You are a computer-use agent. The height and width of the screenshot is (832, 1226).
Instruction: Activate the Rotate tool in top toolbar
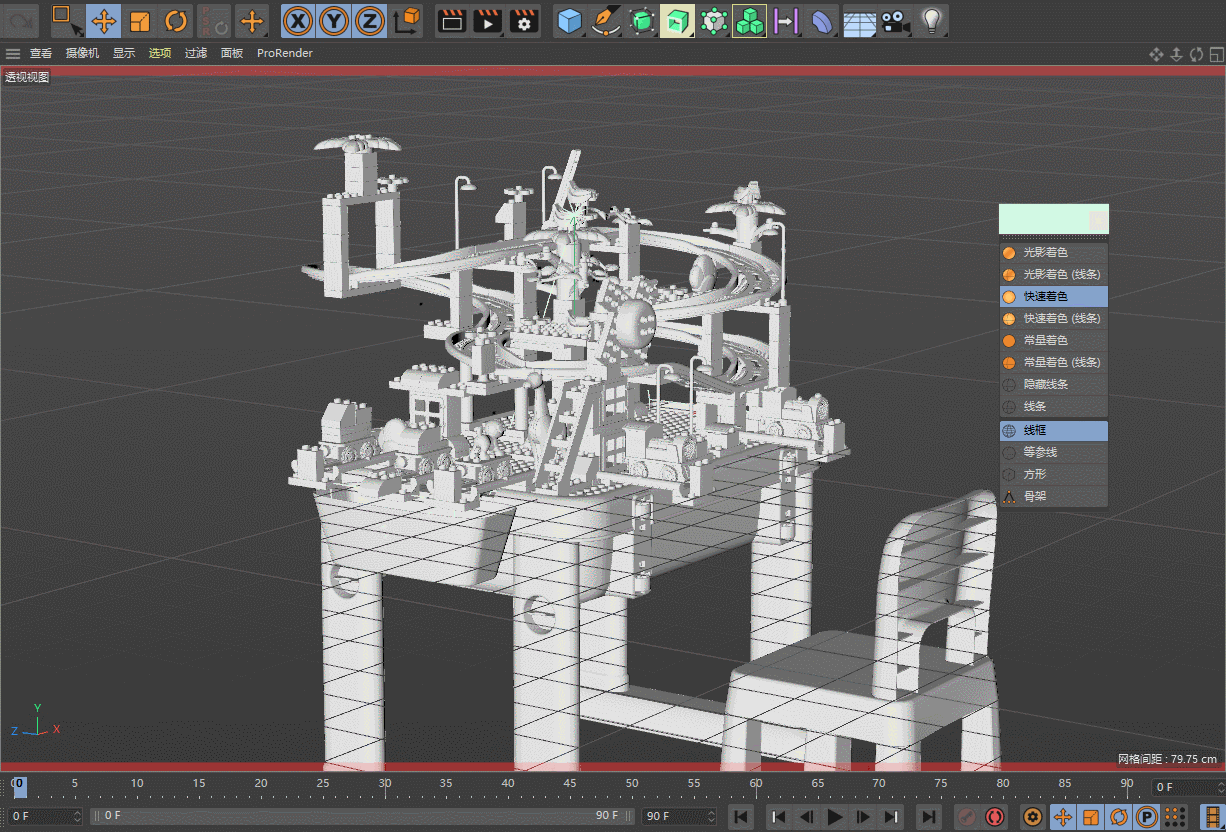click(176, 20)
